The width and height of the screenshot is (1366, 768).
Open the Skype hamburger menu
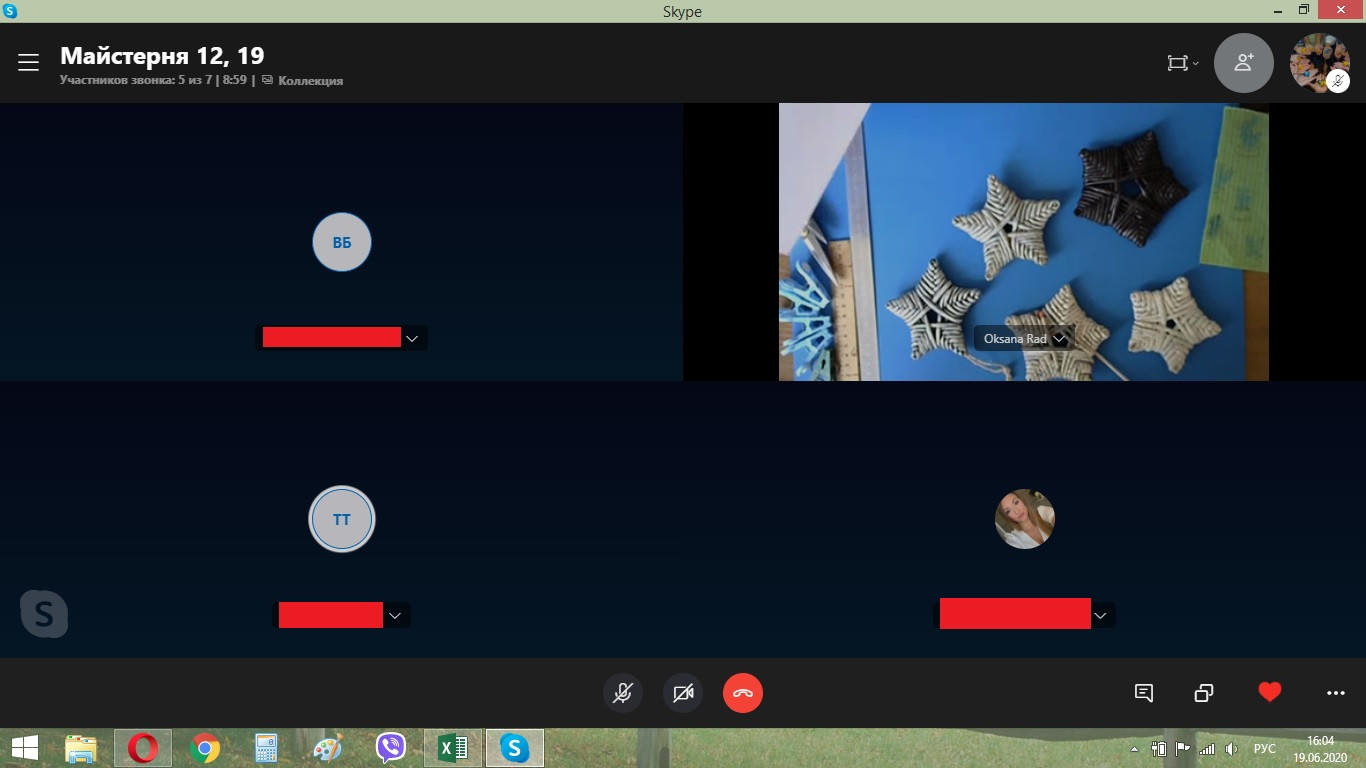[28, 63]
